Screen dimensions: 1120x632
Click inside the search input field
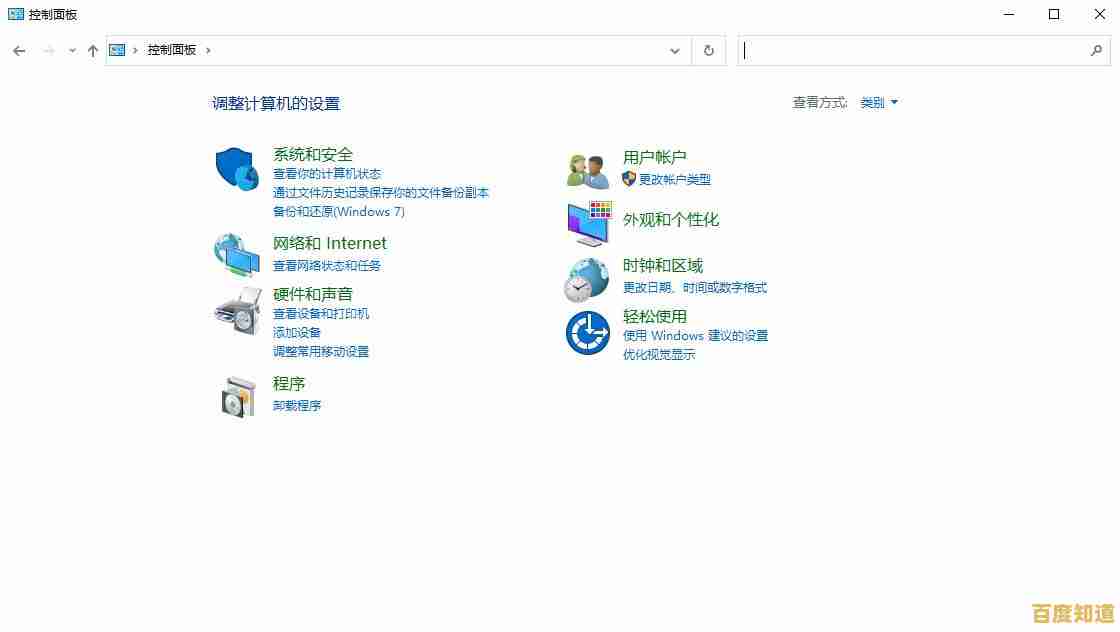tap(920, 50)
